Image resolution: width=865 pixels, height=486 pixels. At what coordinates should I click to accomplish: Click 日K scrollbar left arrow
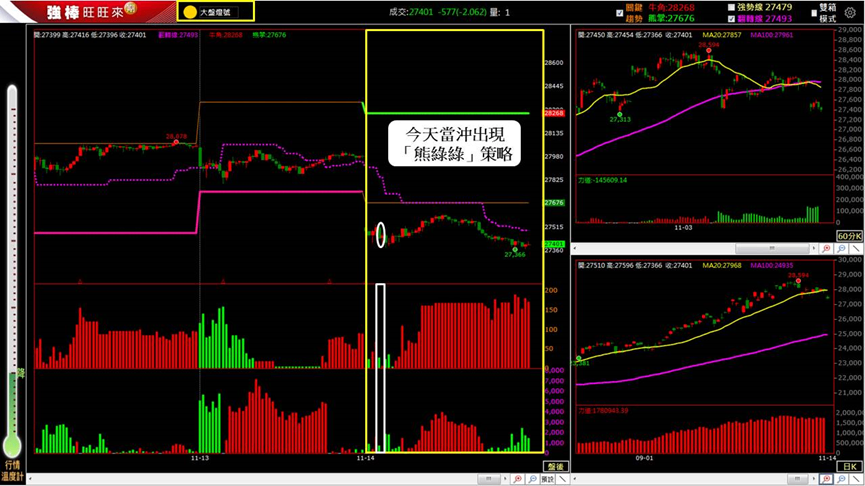pos(575,479)
